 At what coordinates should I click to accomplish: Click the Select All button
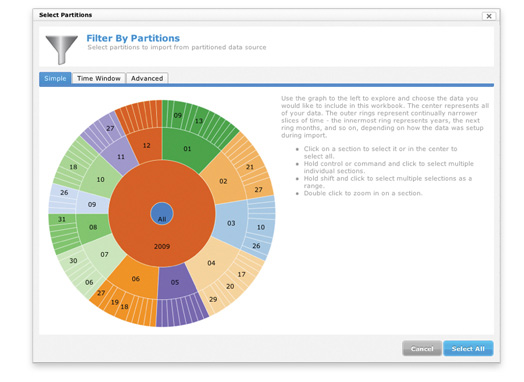click(x=468, y=349)
